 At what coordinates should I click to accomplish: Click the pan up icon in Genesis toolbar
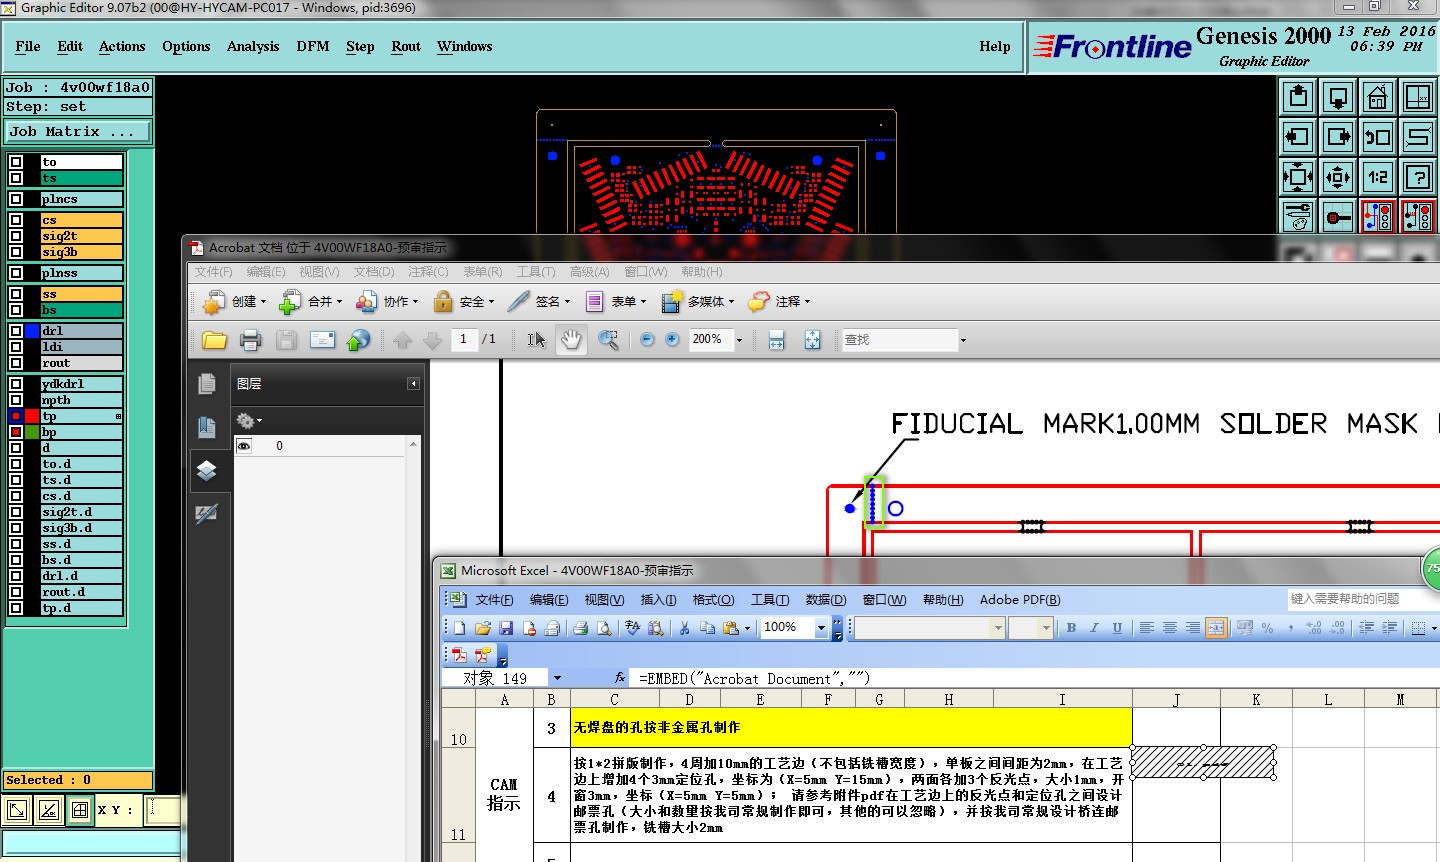[1298, 97]
